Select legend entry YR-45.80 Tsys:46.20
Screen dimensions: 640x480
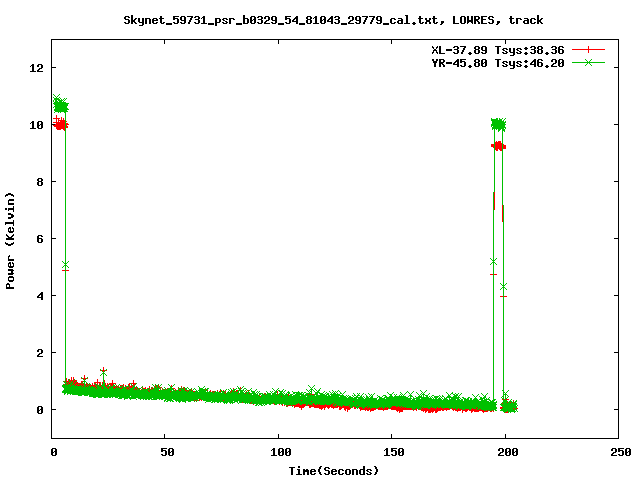pyautogui.click(x=498, y=63)
